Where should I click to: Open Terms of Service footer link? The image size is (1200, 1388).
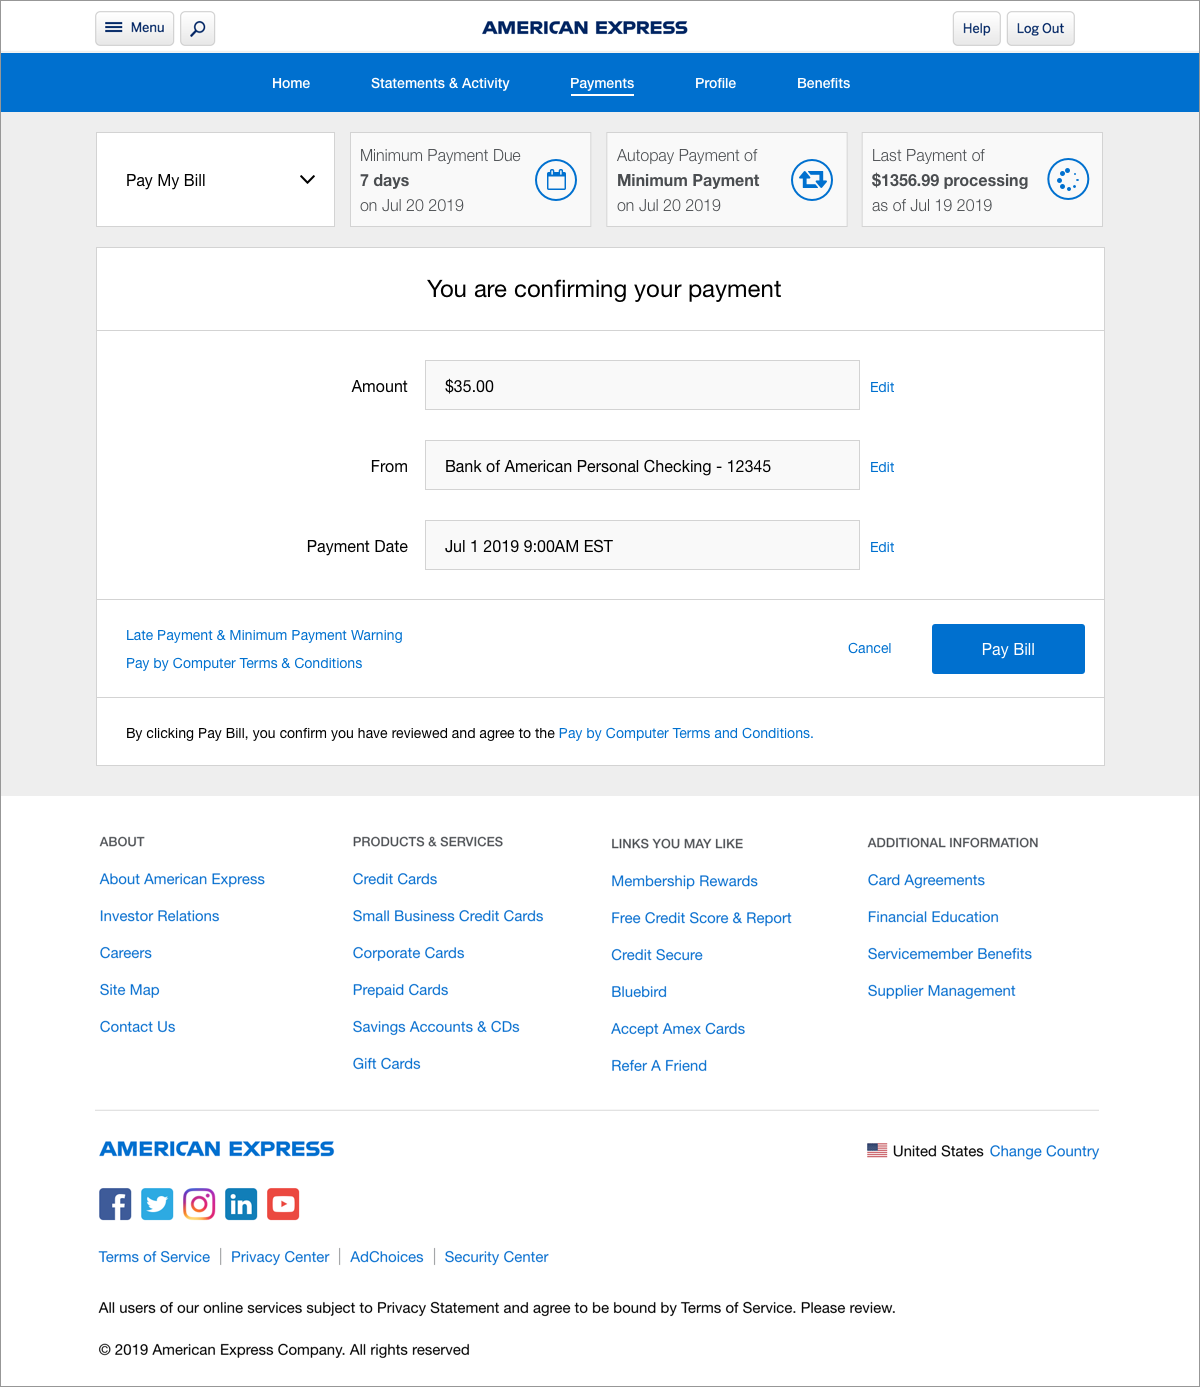pyautogui.click(x=154, y=1257)
